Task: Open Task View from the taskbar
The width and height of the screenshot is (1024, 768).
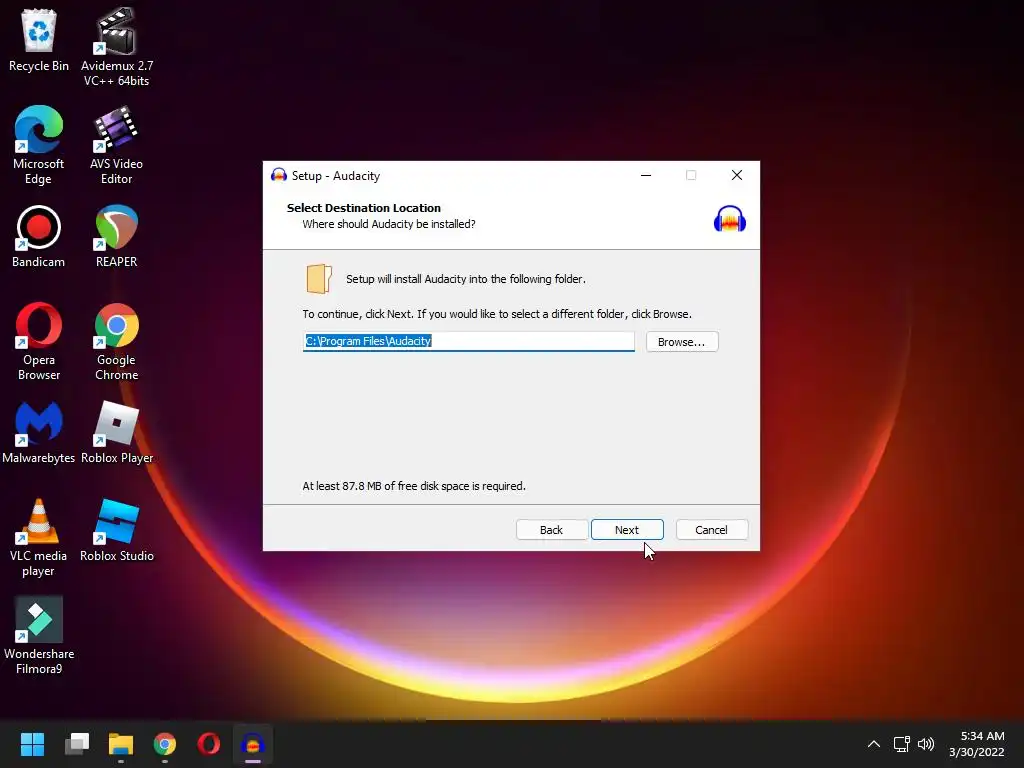Action: pos(77,744)
